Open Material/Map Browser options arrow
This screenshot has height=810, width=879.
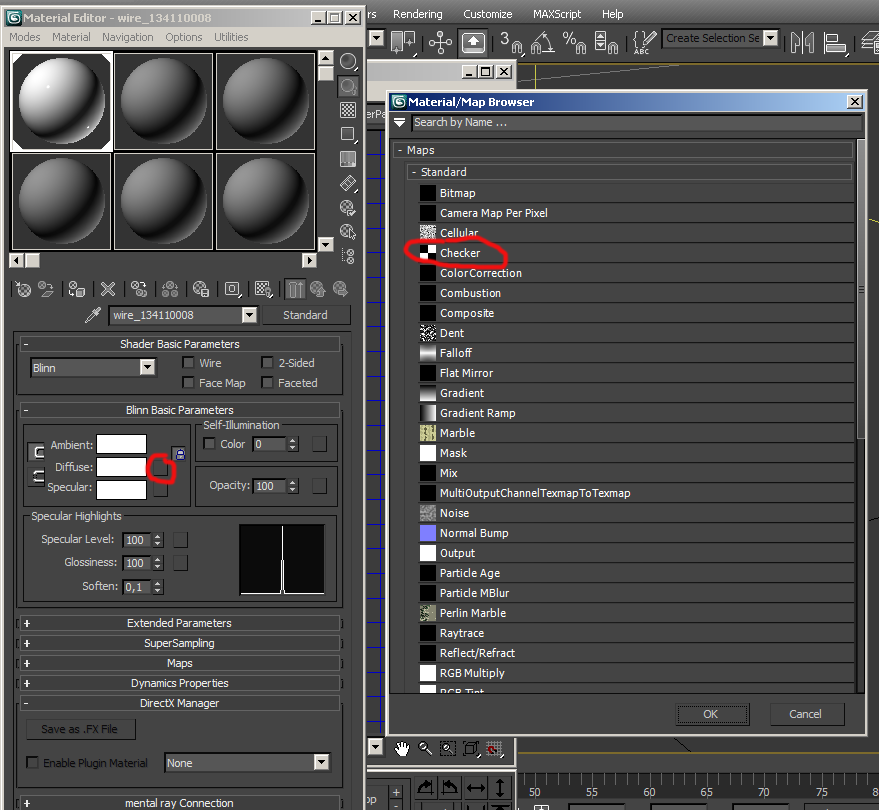(x=399, y=122)
